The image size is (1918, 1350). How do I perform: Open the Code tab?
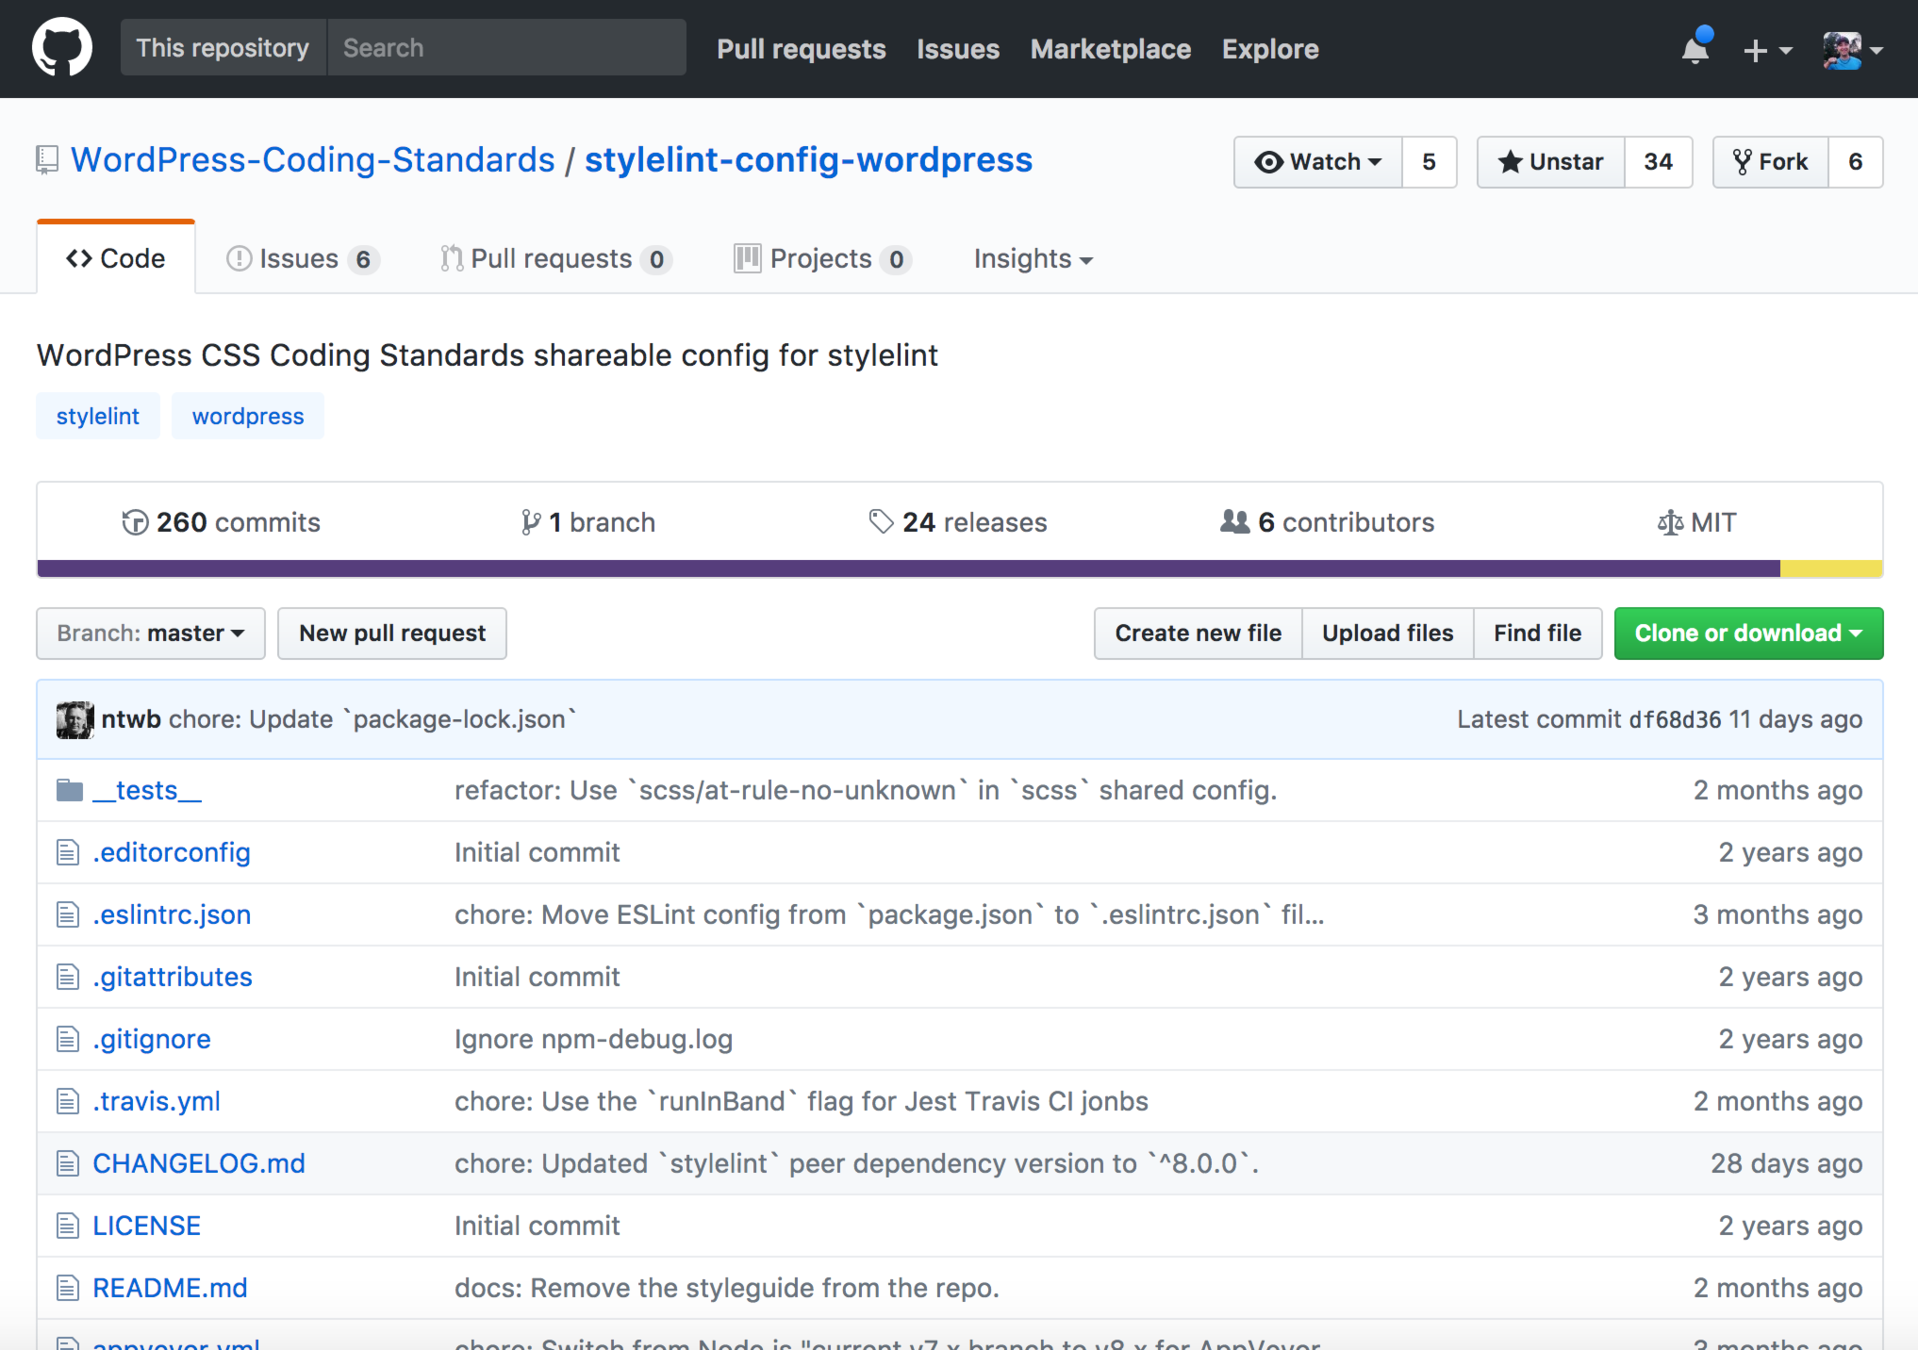pyautogui.click(x=116, y=258)
